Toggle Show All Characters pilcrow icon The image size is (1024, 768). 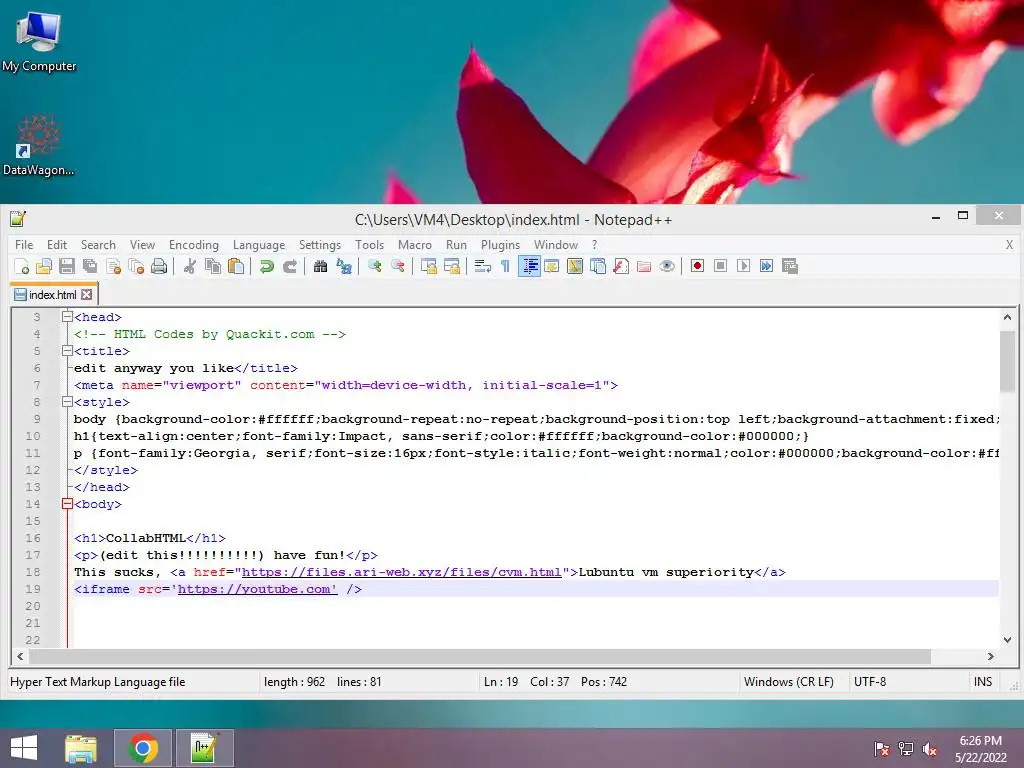coord(505,266)
